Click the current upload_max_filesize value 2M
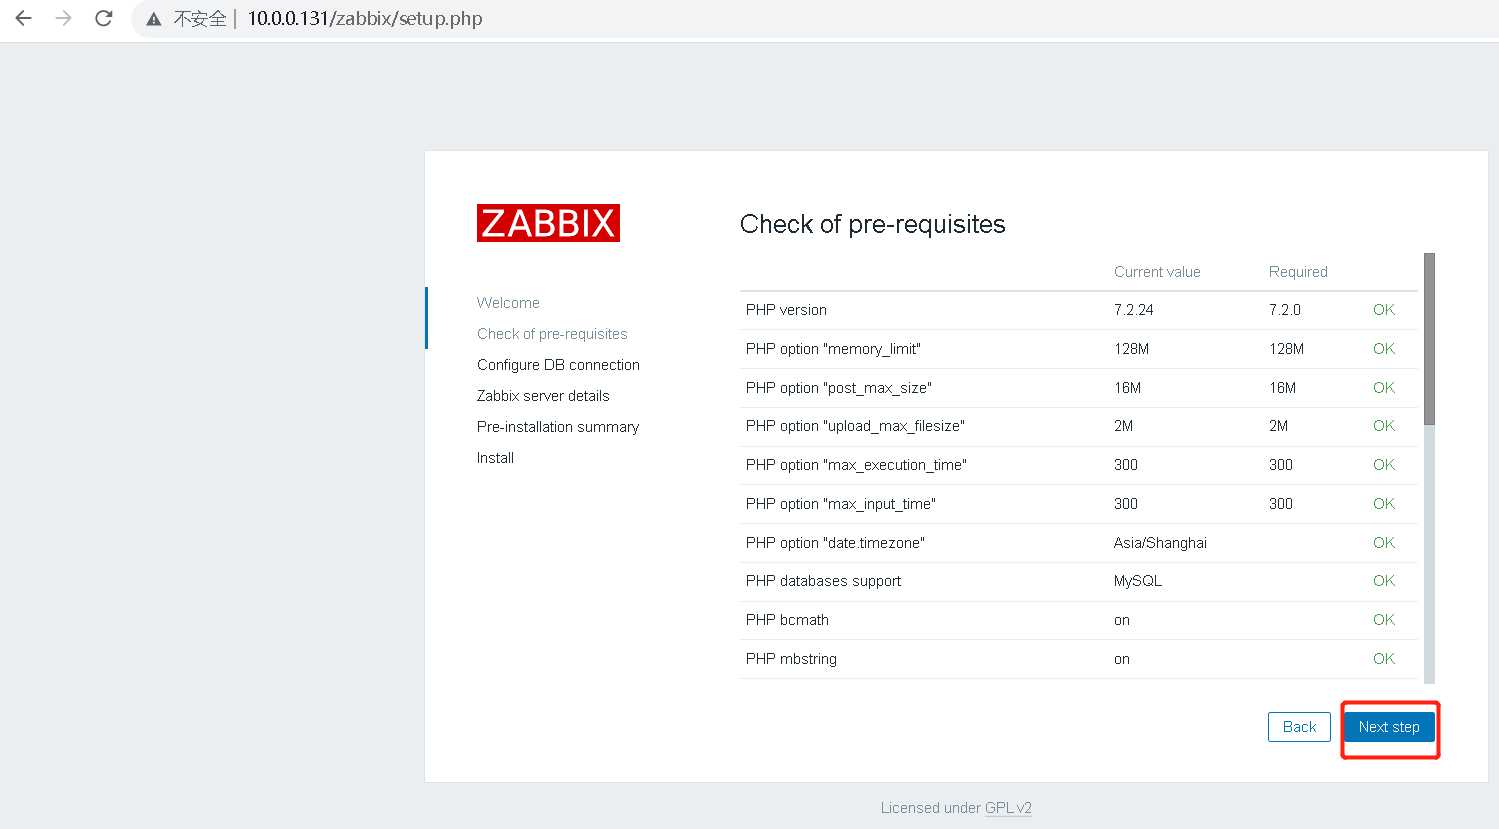This screenshot has height=829, width=1499. tap(1124, 426)
